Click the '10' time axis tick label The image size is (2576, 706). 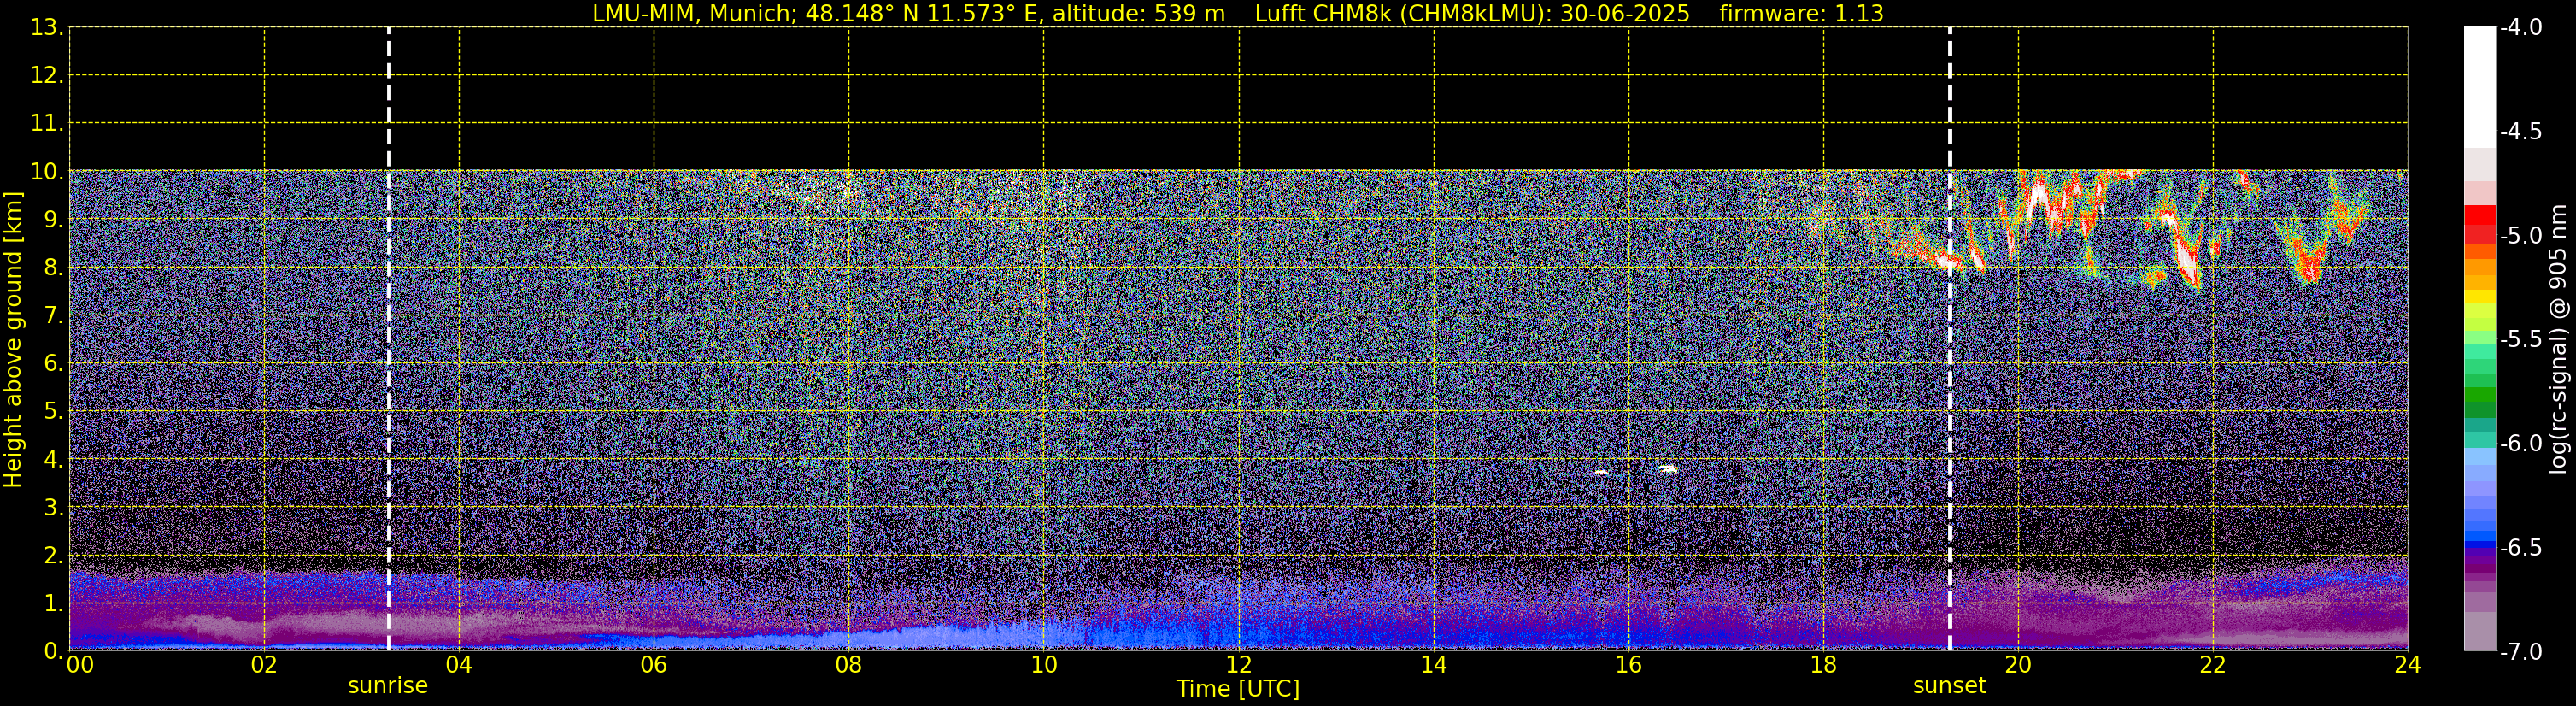pos(1044,666)
